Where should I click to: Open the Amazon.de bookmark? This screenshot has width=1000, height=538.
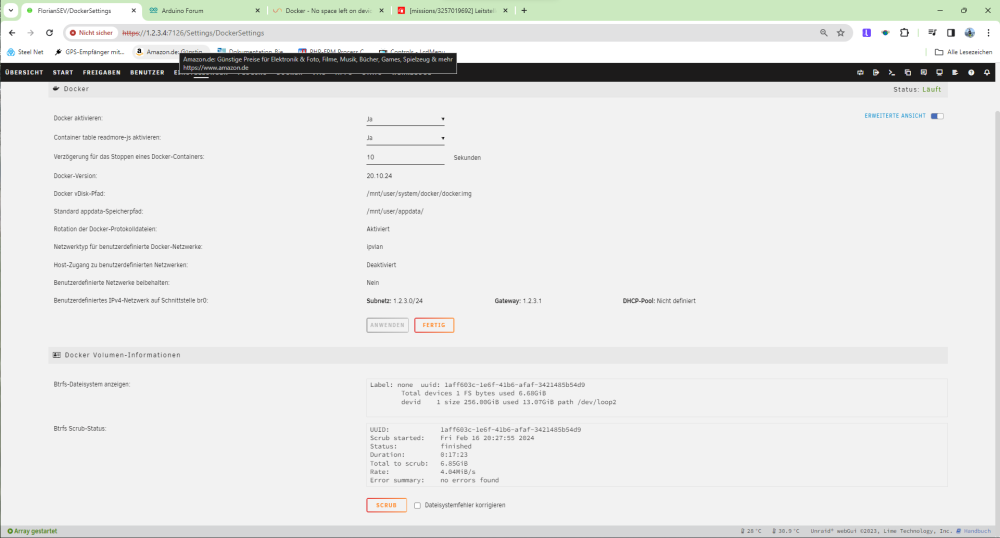(170, 52)
